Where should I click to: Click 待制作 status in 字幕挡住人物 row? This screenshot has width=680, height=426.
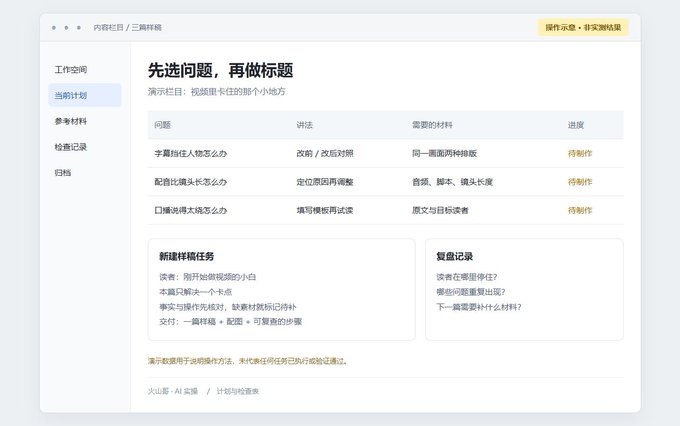pyautogui.click(x=580, y=153)
